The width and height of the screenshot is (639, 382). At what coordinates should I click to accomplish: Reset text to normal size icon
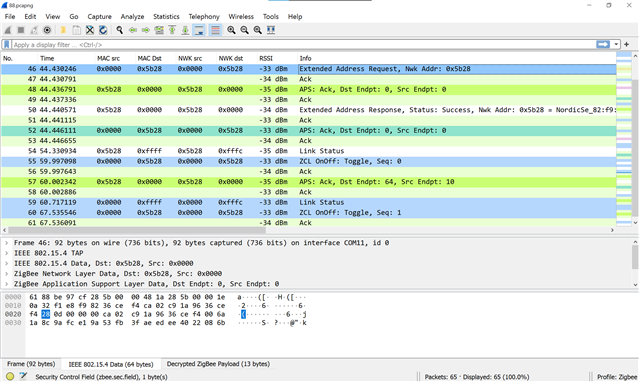[x=258, y=30]
